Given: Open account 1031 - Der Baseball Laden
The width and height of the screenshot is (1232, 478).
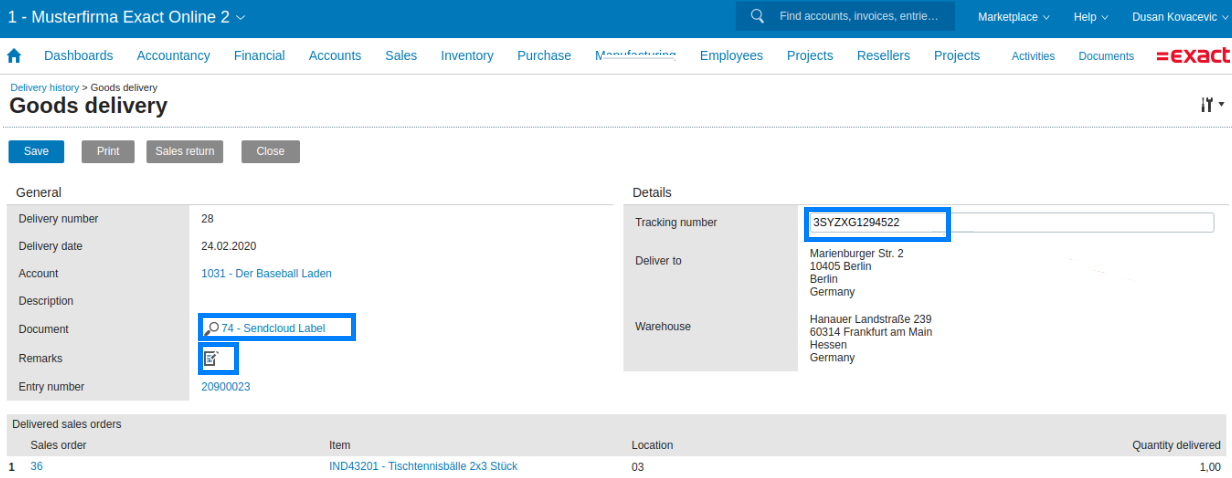Looking at the screenshot, I should click(266, 273).
